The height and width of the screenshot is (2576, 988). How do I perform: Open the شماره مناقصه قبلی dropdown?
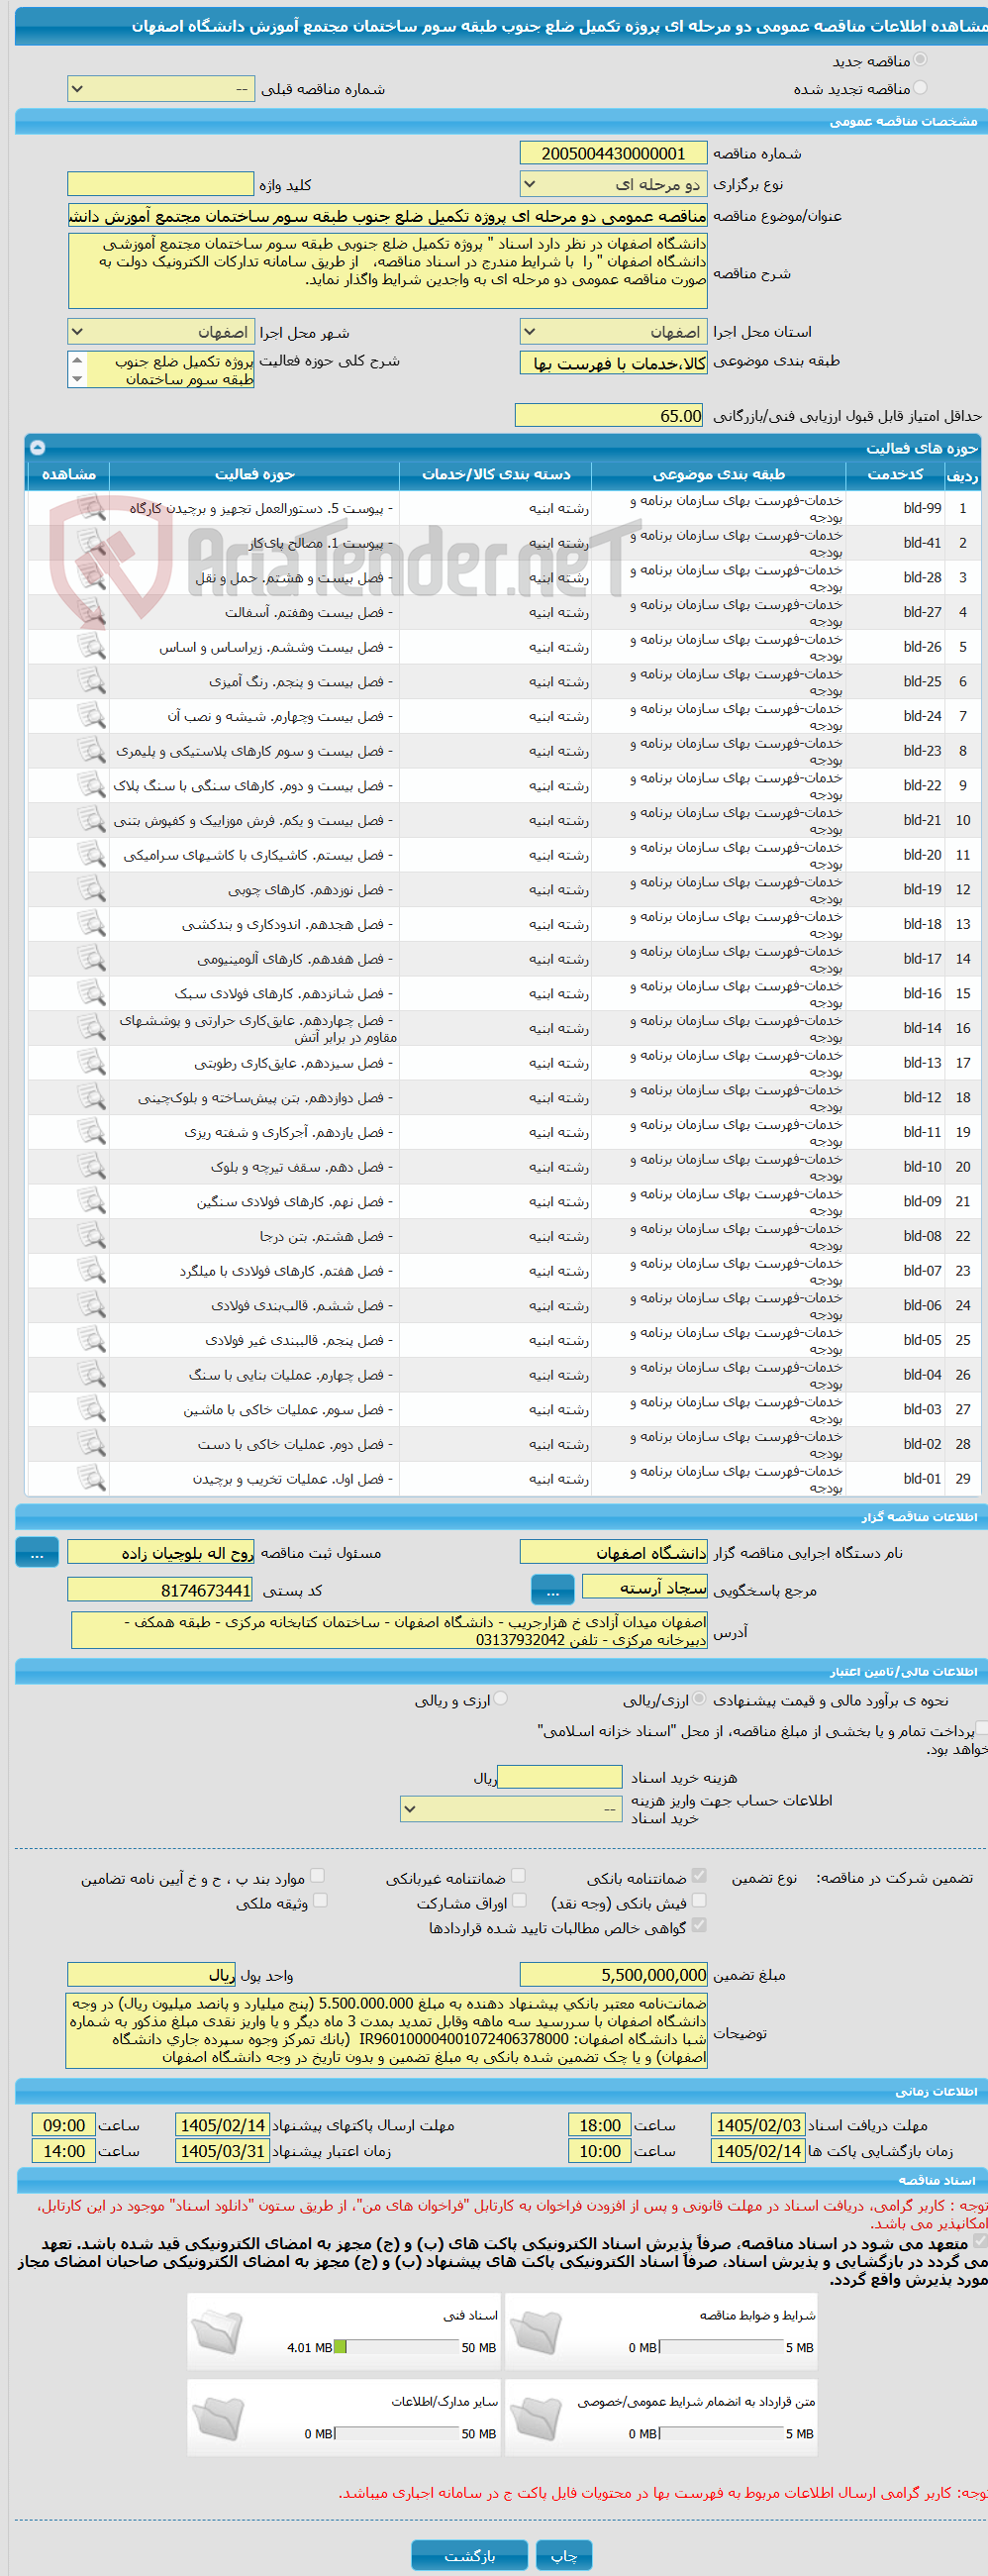(161, 89)
